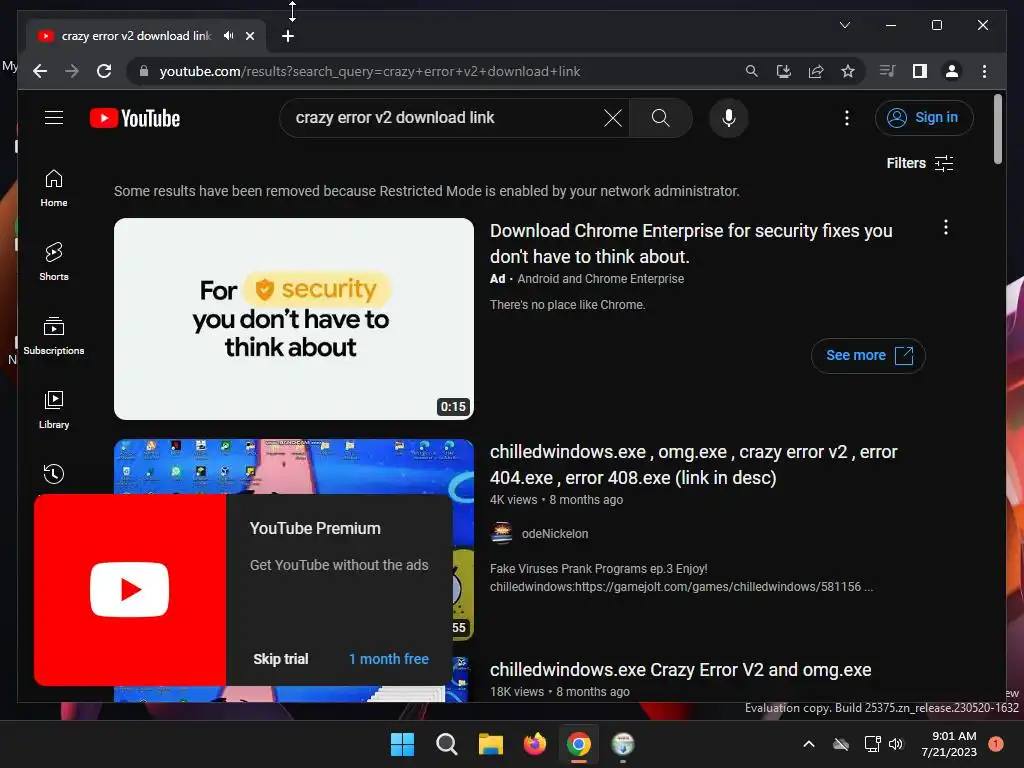
Task: Open YouTube settings three-dot menu
Action: click(x=846, y=118)
